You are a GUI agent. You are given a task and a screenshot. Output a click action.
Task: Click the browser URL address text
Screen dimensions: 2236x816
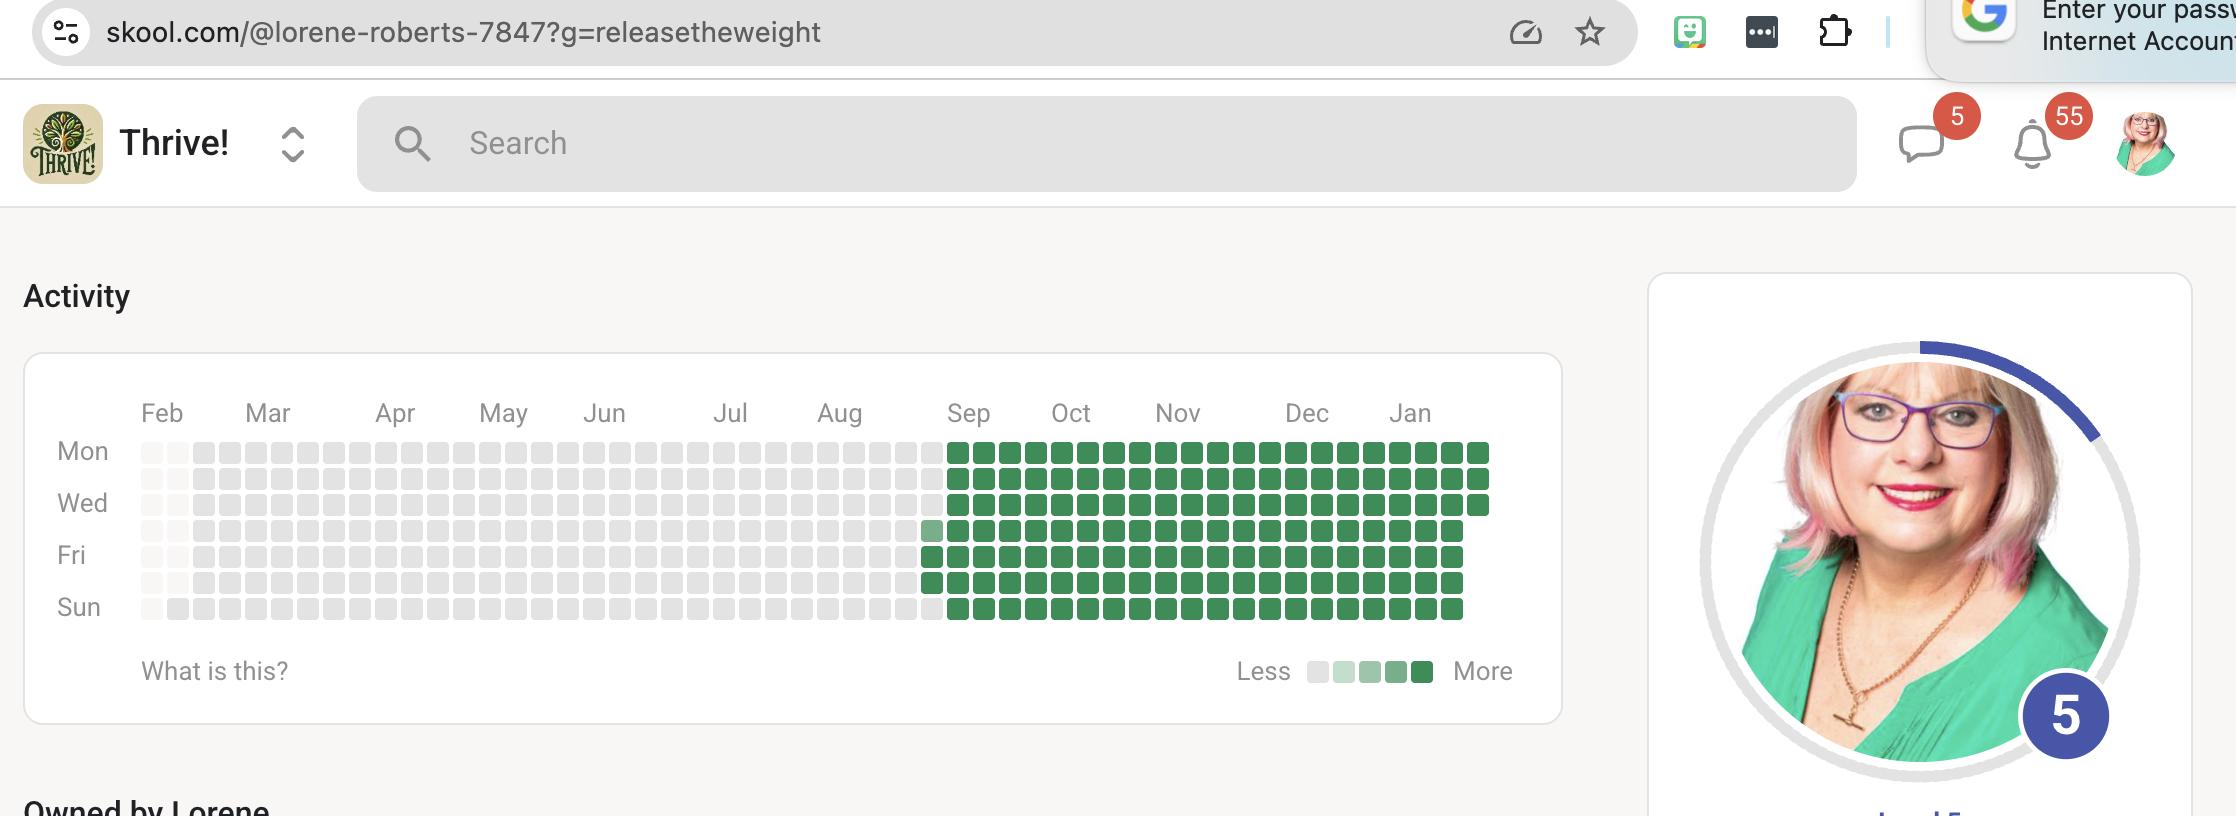463,32
